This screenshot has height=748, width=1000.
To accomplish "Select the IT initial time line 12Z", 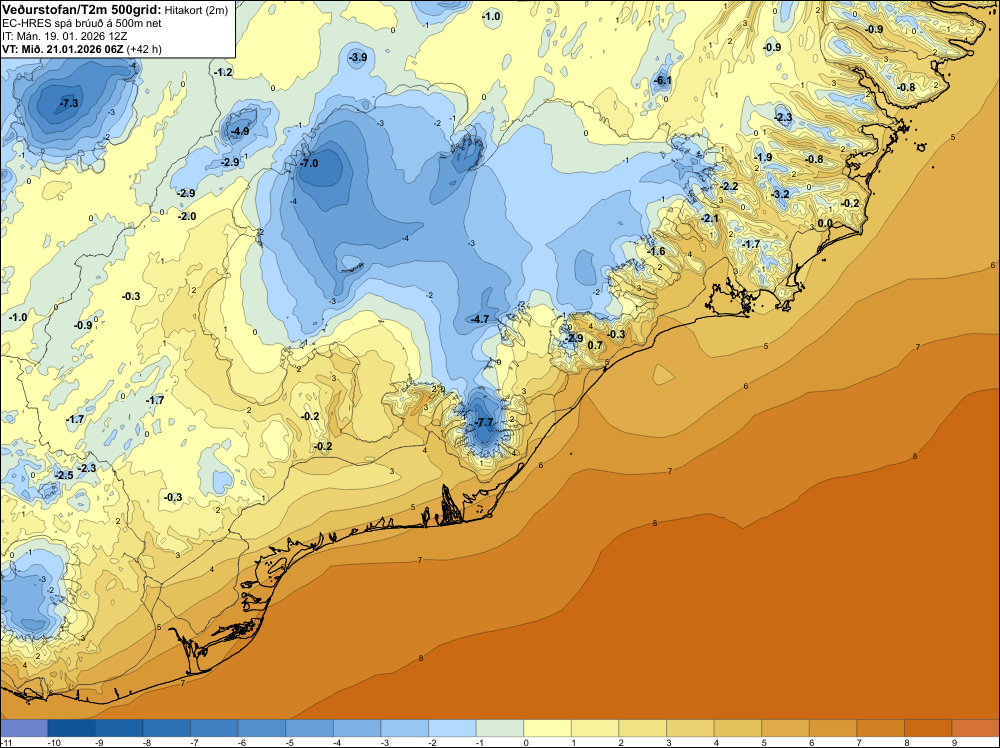I will coord(64,36).
